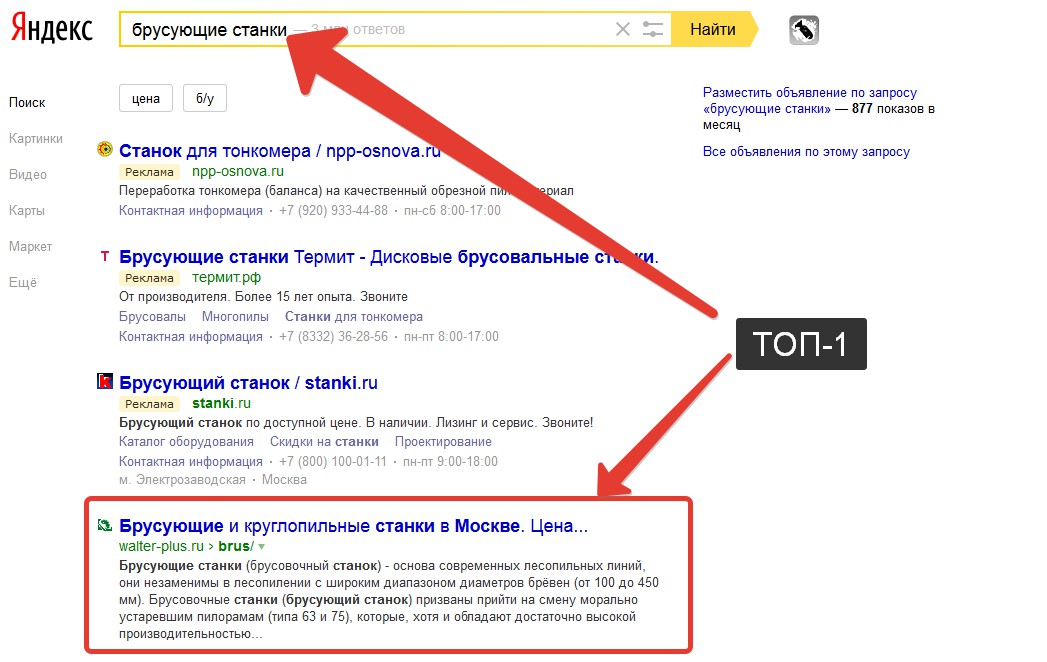Click the walter-plus.ru green favicon
Viewport: 1047px width, 662px height.
coord(105,525)
